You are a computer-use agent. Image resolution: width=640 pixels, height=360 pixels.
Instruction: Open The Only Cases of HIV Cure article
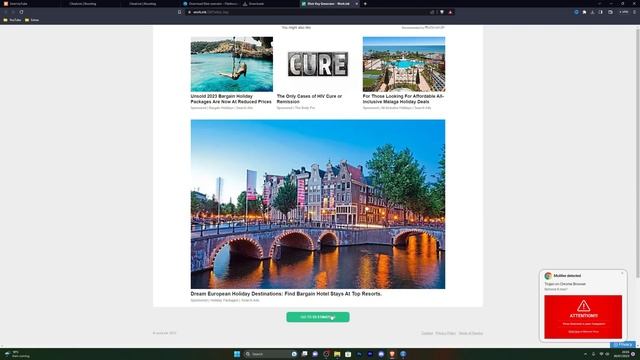[x=309, y=99]
